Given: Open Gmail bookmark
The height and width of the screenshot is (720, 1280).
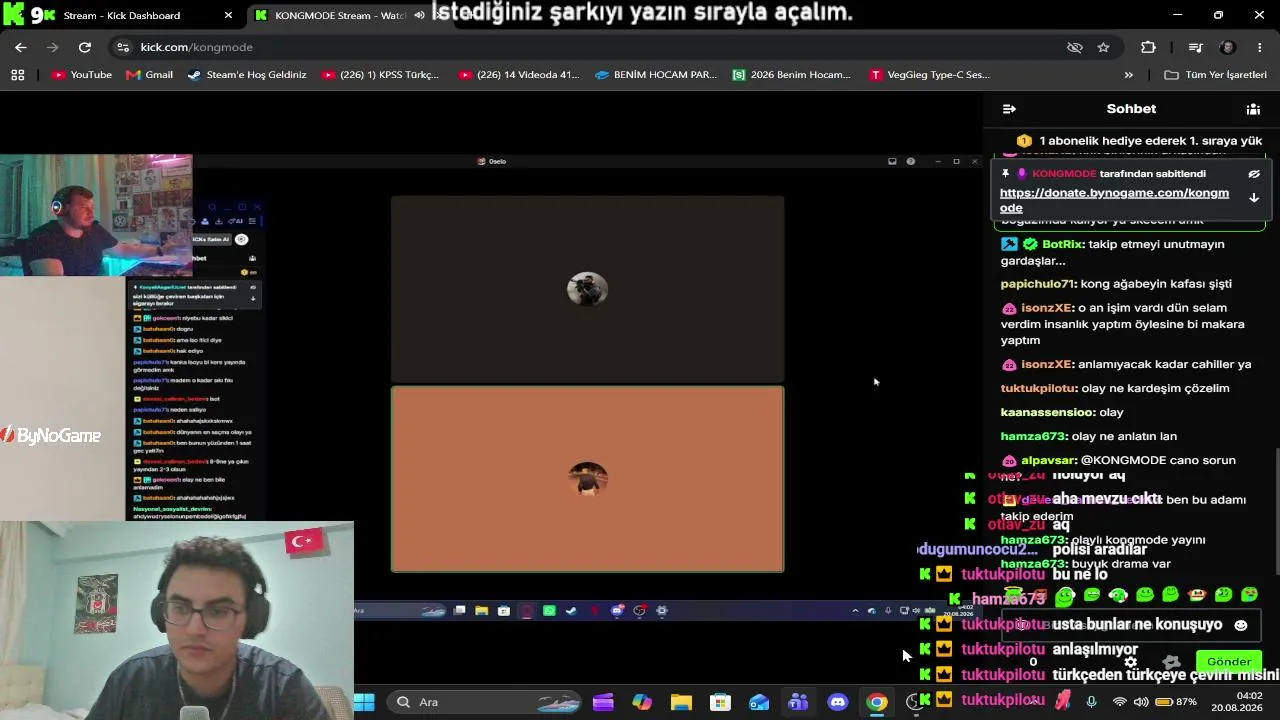Looking at the screenshot, I should point(150,75).
